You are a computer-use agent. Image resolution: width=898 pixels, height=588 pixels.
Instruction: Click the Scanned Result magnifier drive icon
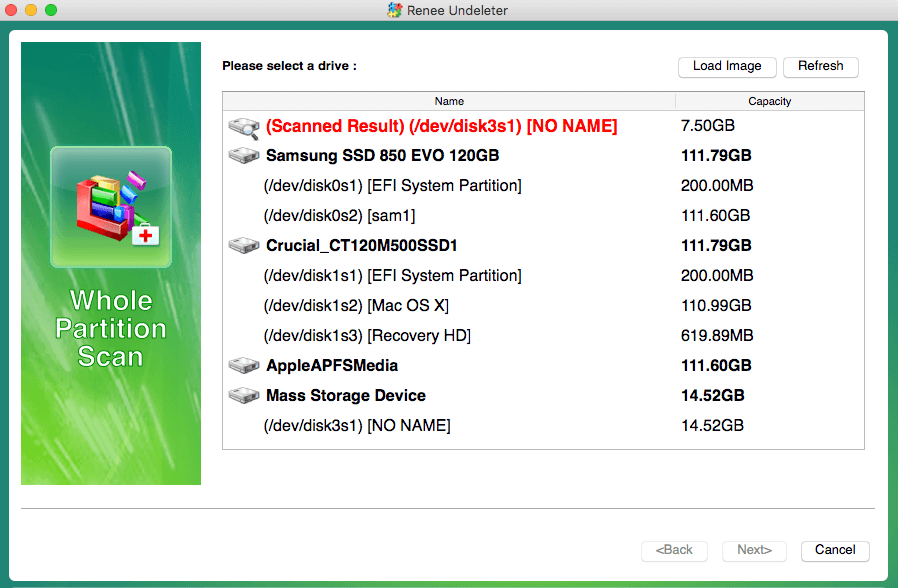[244, 127]
